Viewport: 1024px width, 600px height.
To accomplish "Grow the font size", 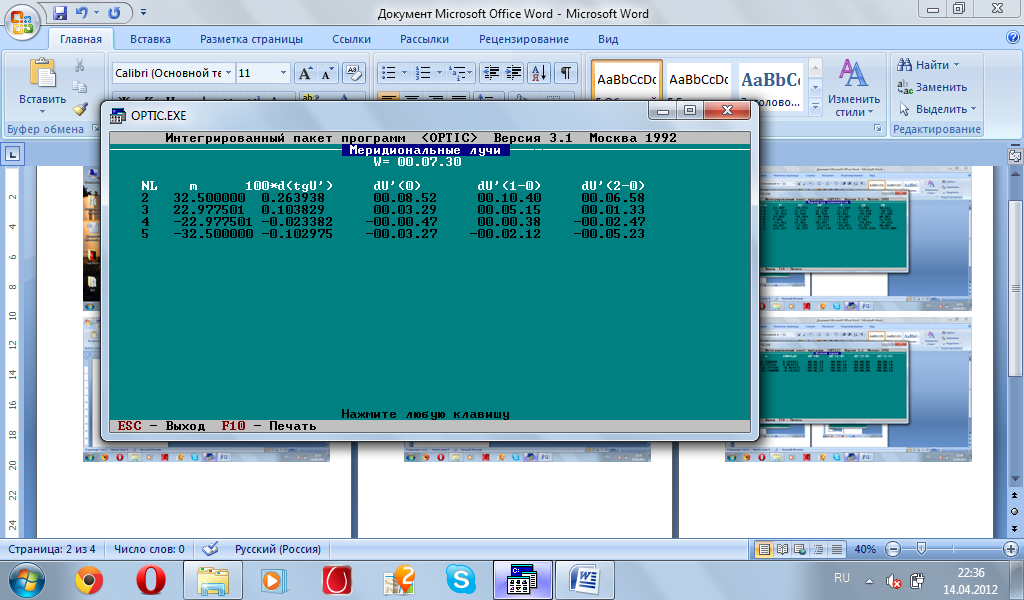I will pos(305,73).
